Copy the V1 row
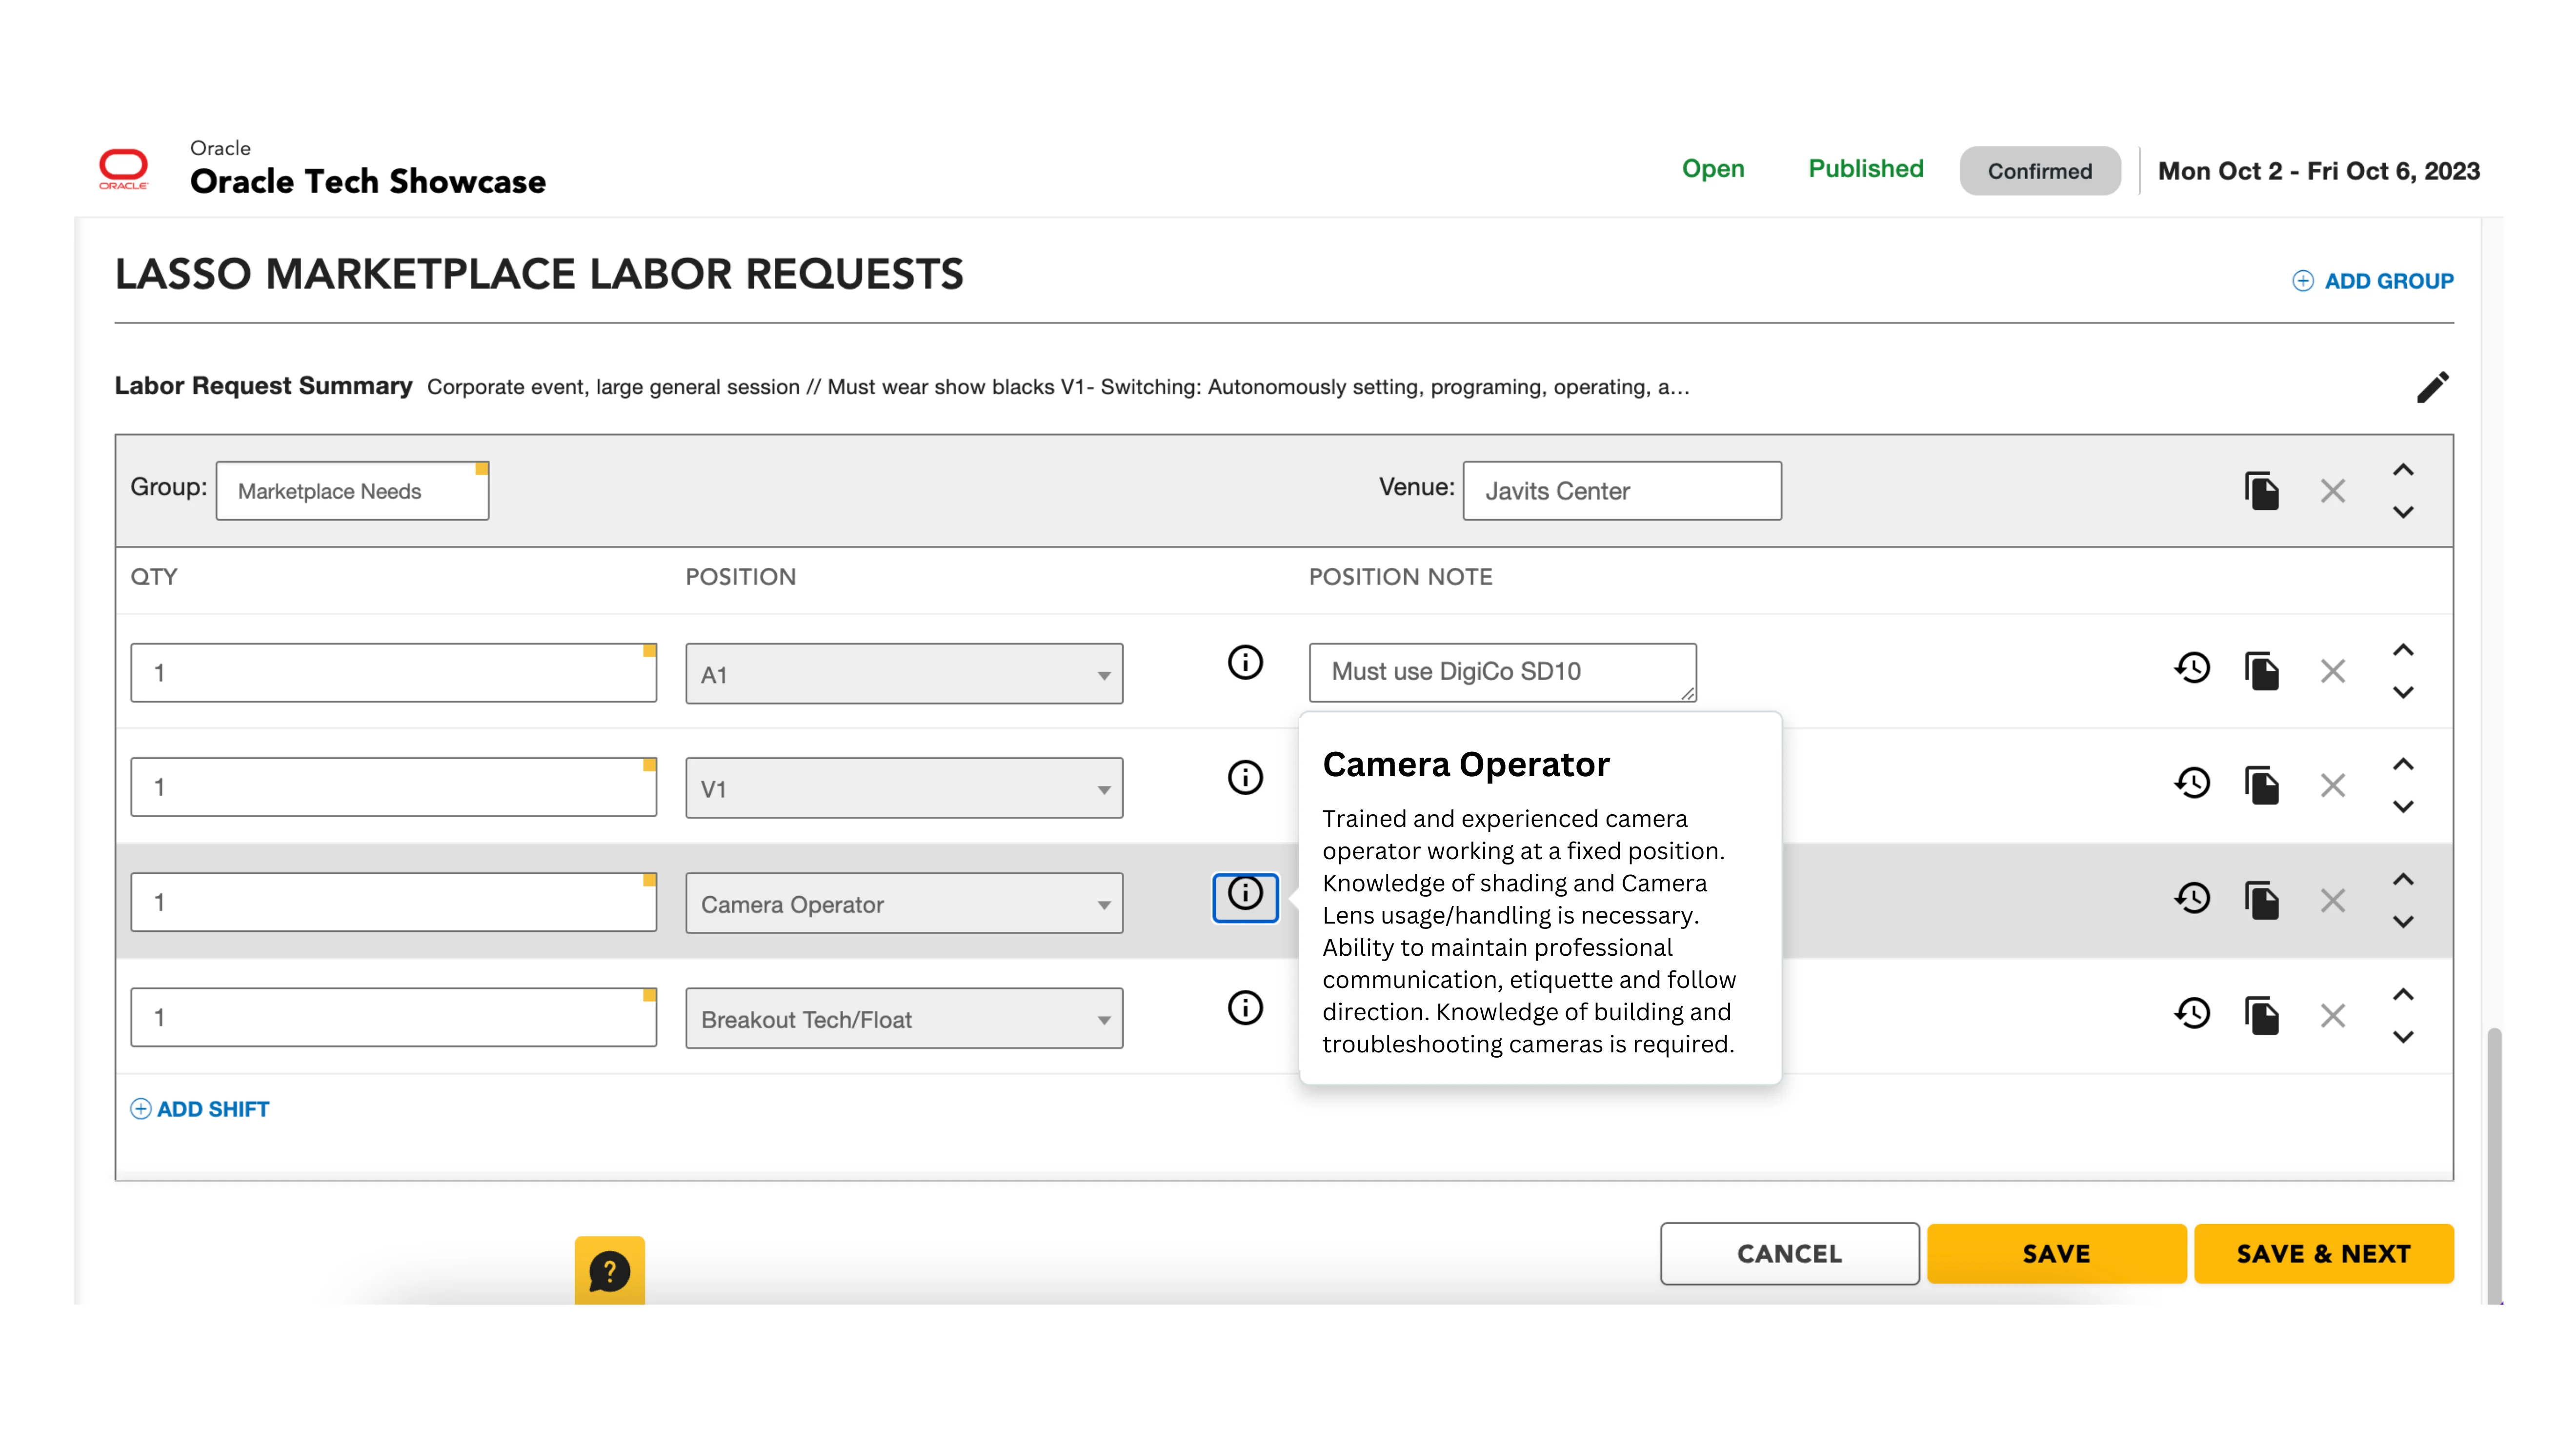This screenshot has height=1449, width=2576. (x=2261, y=785)
